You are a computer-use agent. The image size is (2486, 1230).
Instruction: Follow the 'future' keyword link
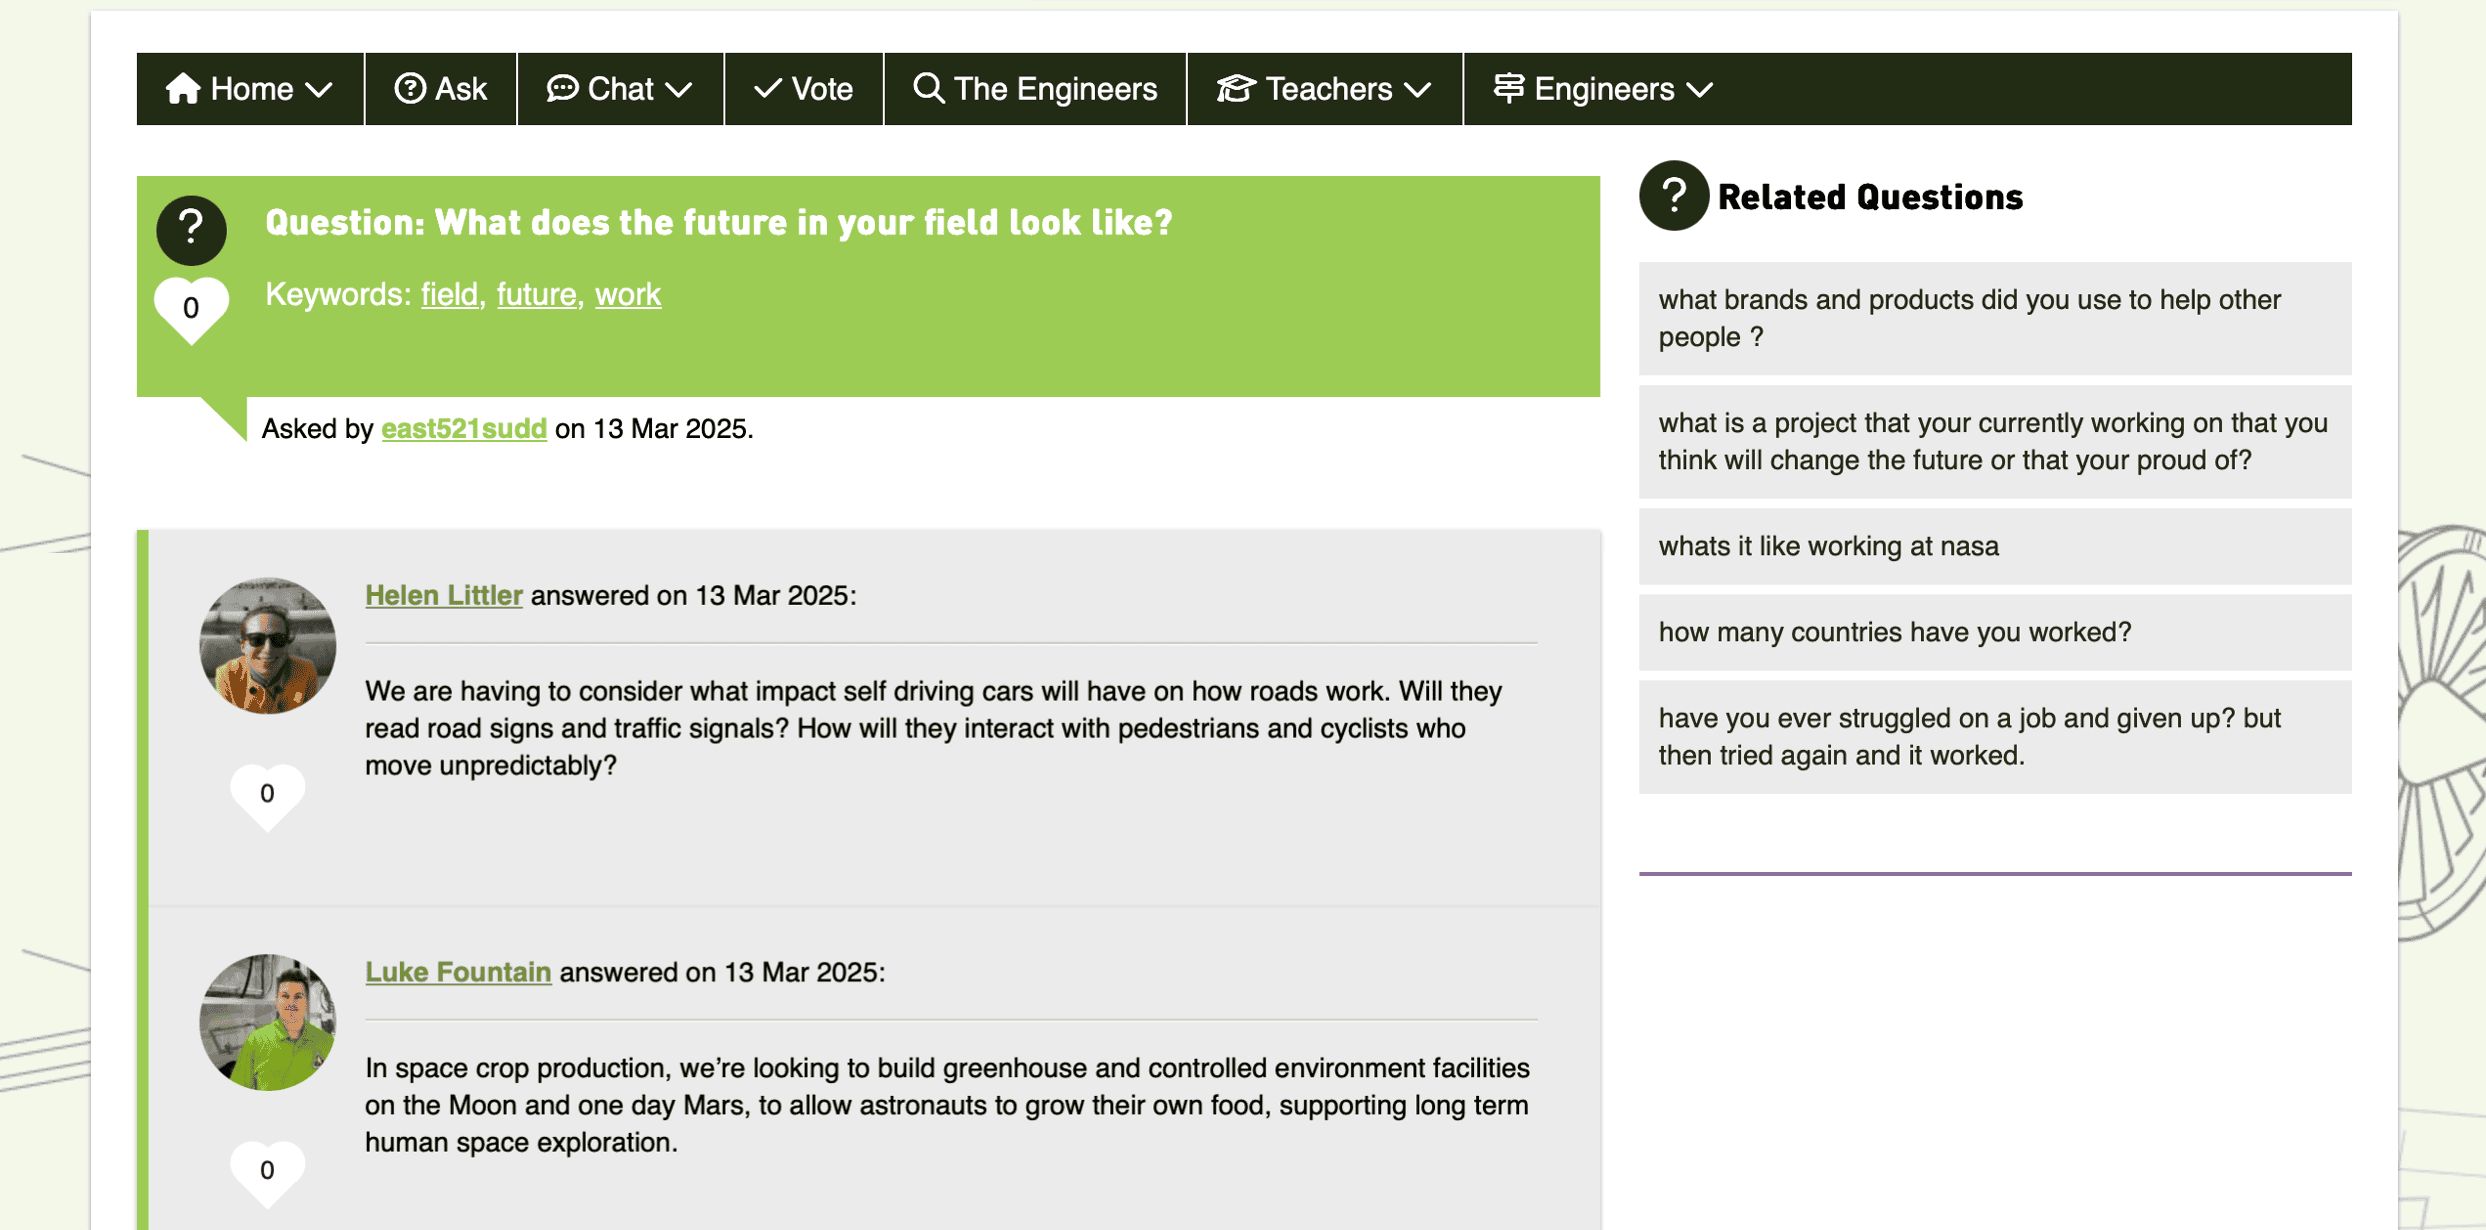pos(537,295)
